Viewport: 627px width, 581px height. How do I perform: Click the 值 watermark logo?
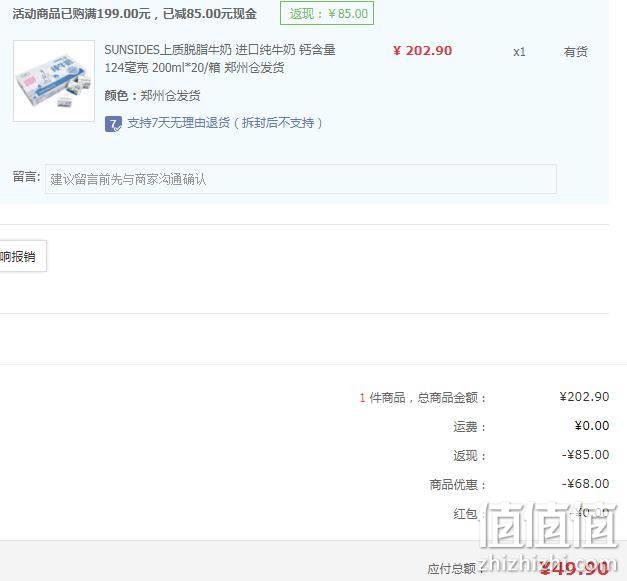549,525
